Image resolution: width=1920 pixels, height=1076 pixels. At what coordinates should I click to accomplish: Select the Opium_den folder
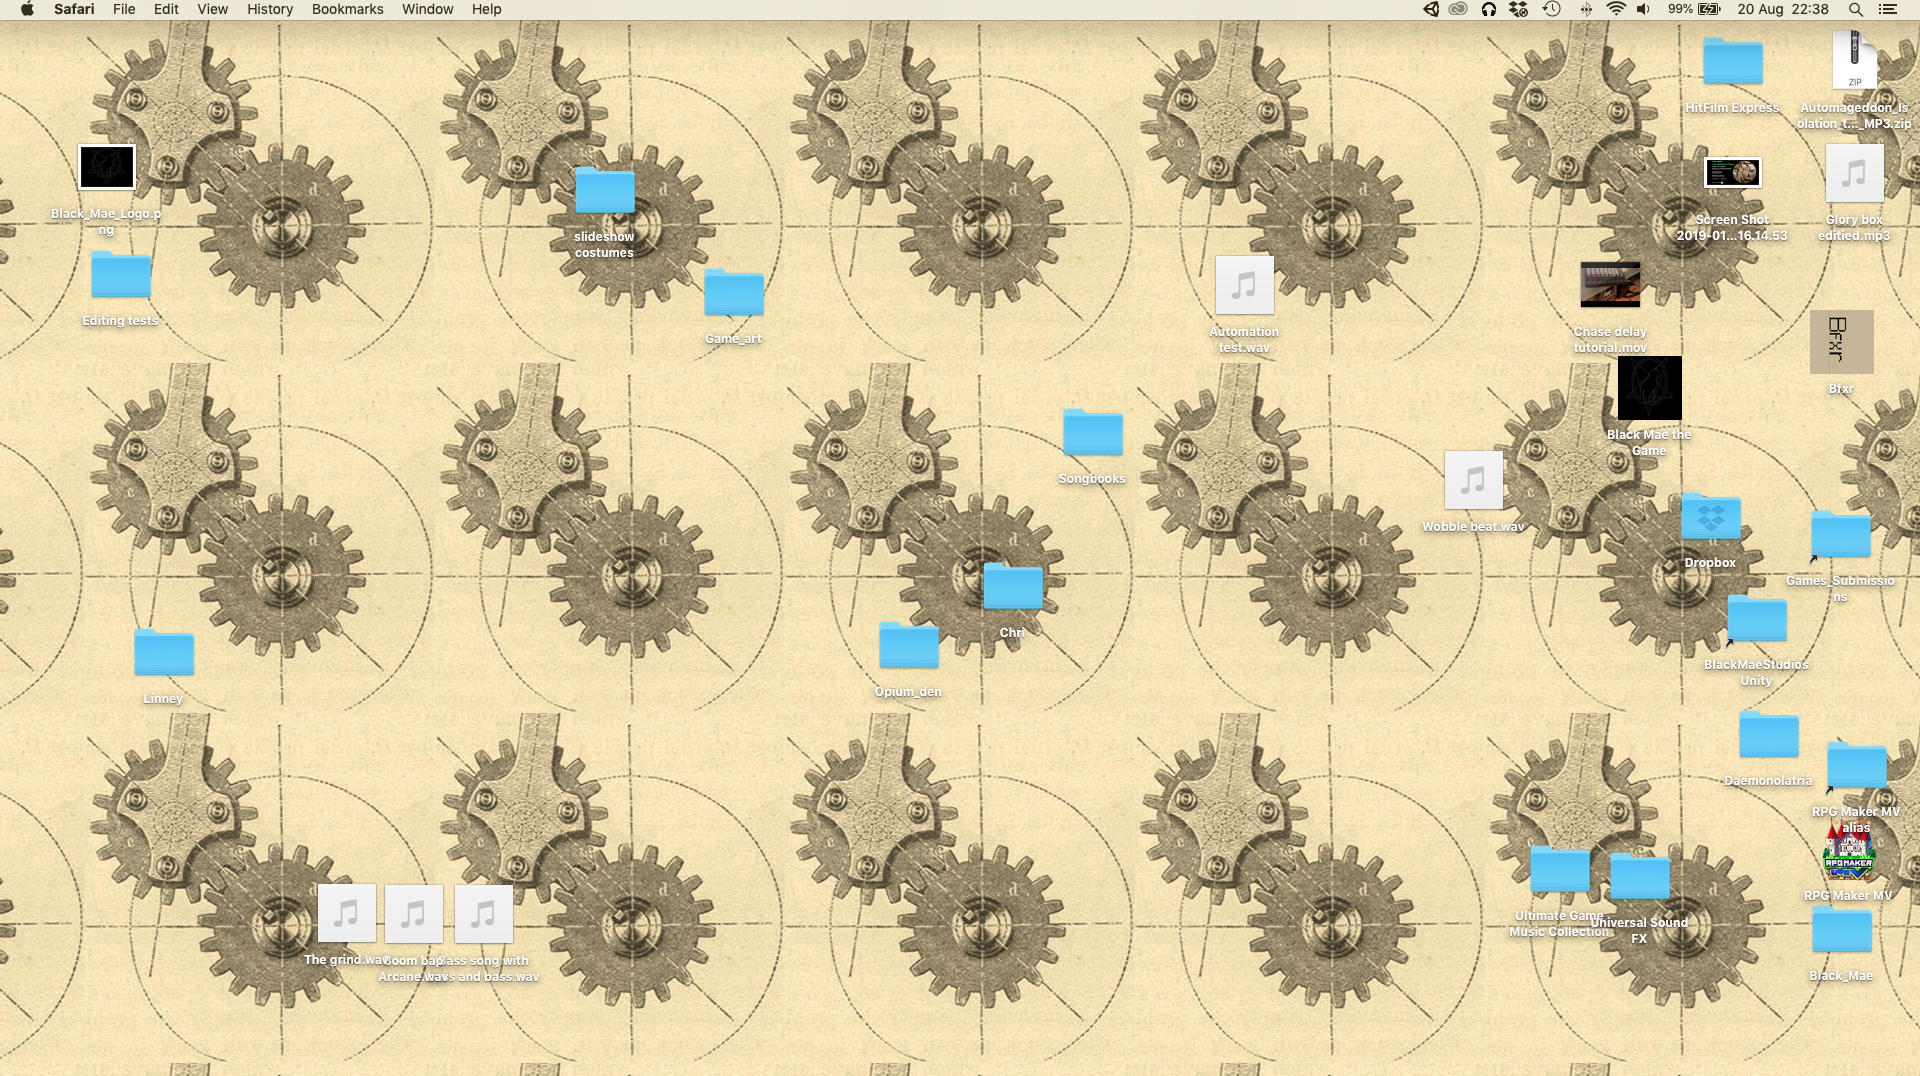tap(909, 646)
